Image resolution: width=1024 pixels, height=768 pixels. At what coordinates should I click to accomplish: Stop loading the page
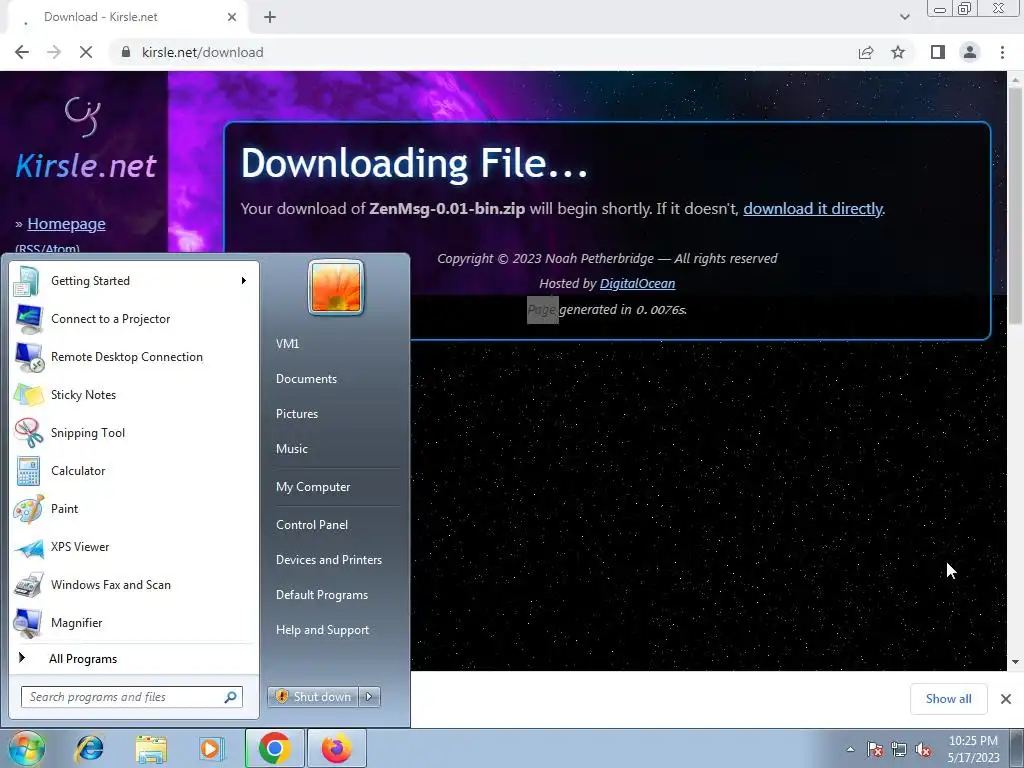pyautogui.click(x=86, y=52)
